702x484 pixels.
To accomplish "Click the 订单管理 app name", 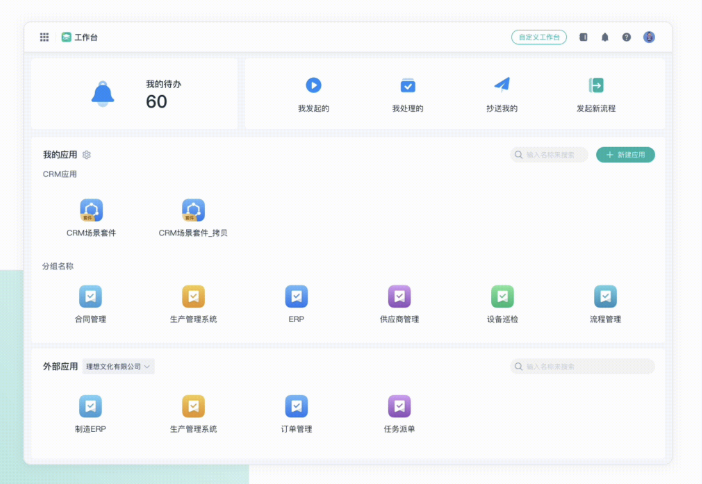I will pos(296,429).
